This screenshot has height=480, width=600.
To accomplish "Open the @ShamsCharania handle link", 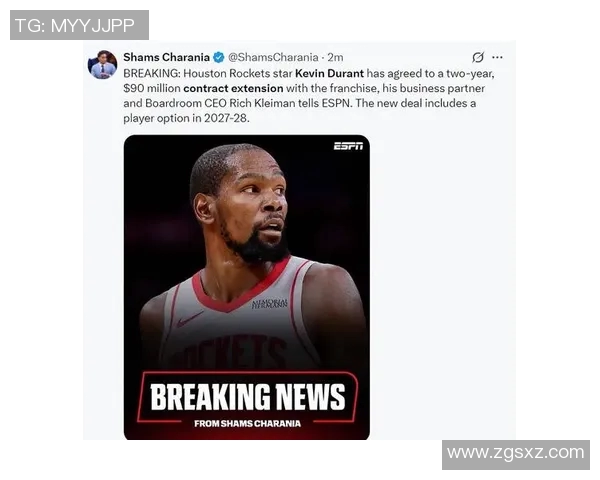I will coord(273,57).
